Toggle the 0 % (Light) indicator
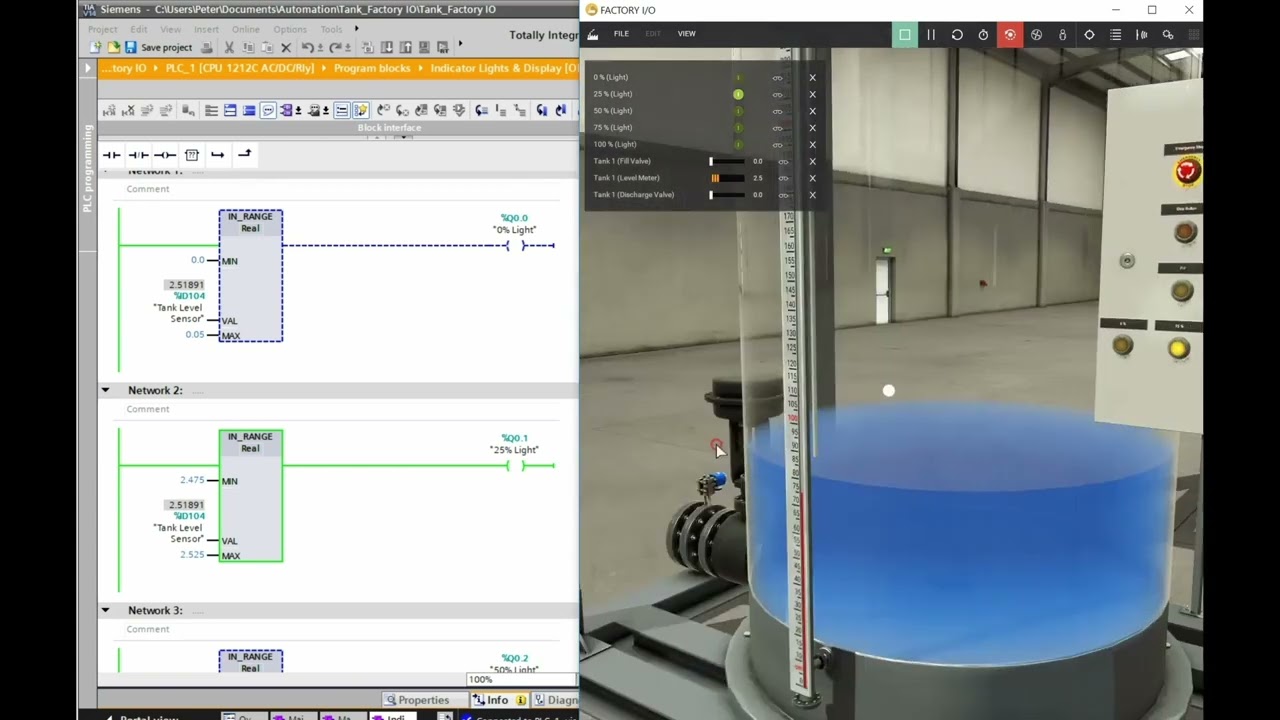The width and height of the screenshot is (1280, 720). coord(738,77)
